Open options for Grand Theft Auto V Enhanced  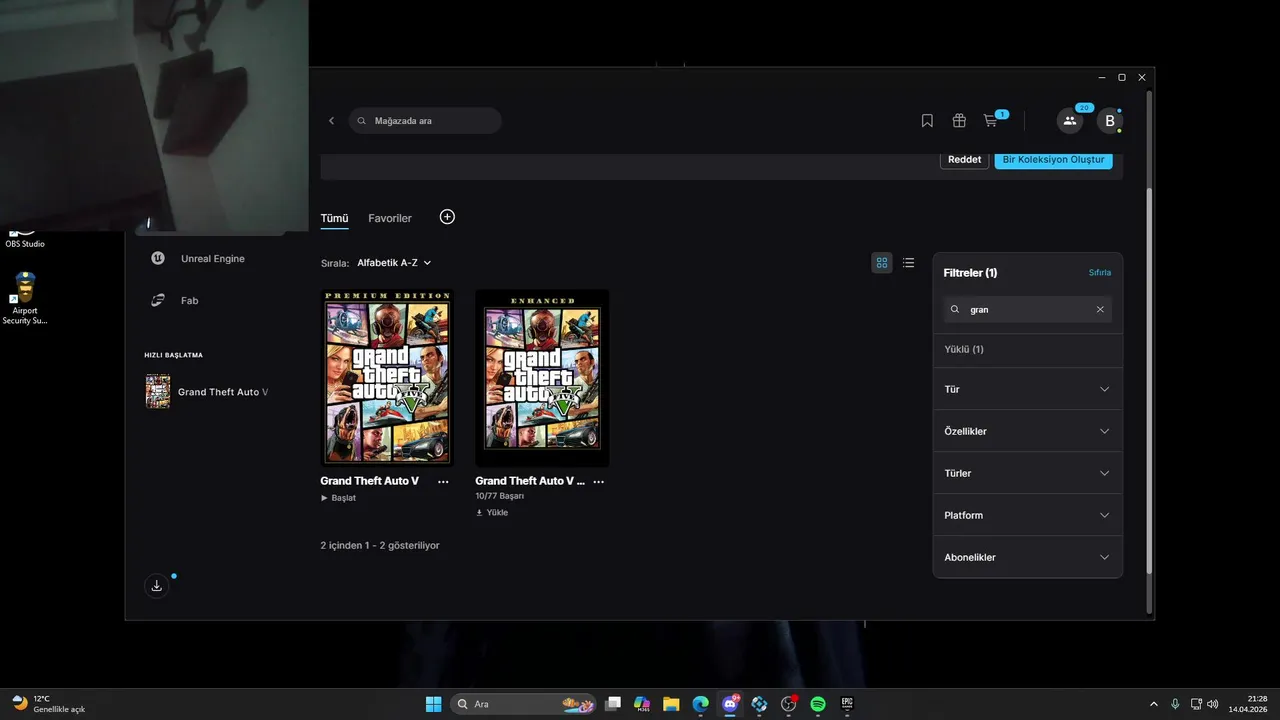598,482
